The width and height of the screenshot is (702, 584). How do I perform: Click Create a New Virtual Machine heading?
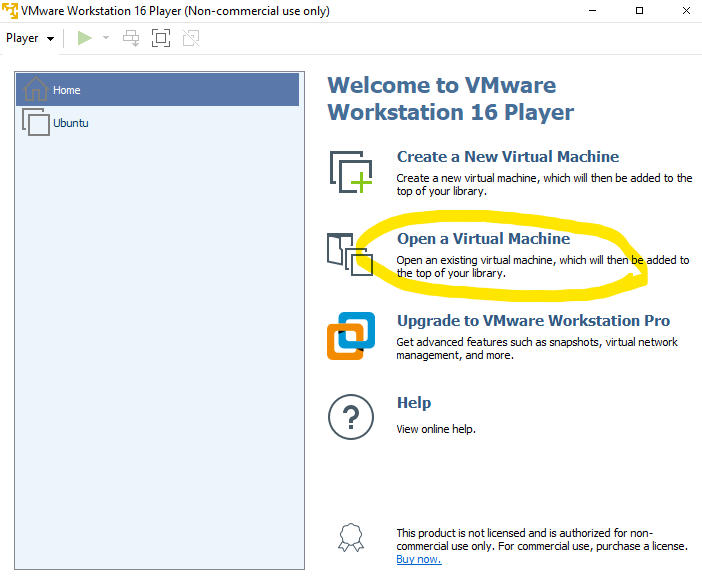click(x=508, y=157)
